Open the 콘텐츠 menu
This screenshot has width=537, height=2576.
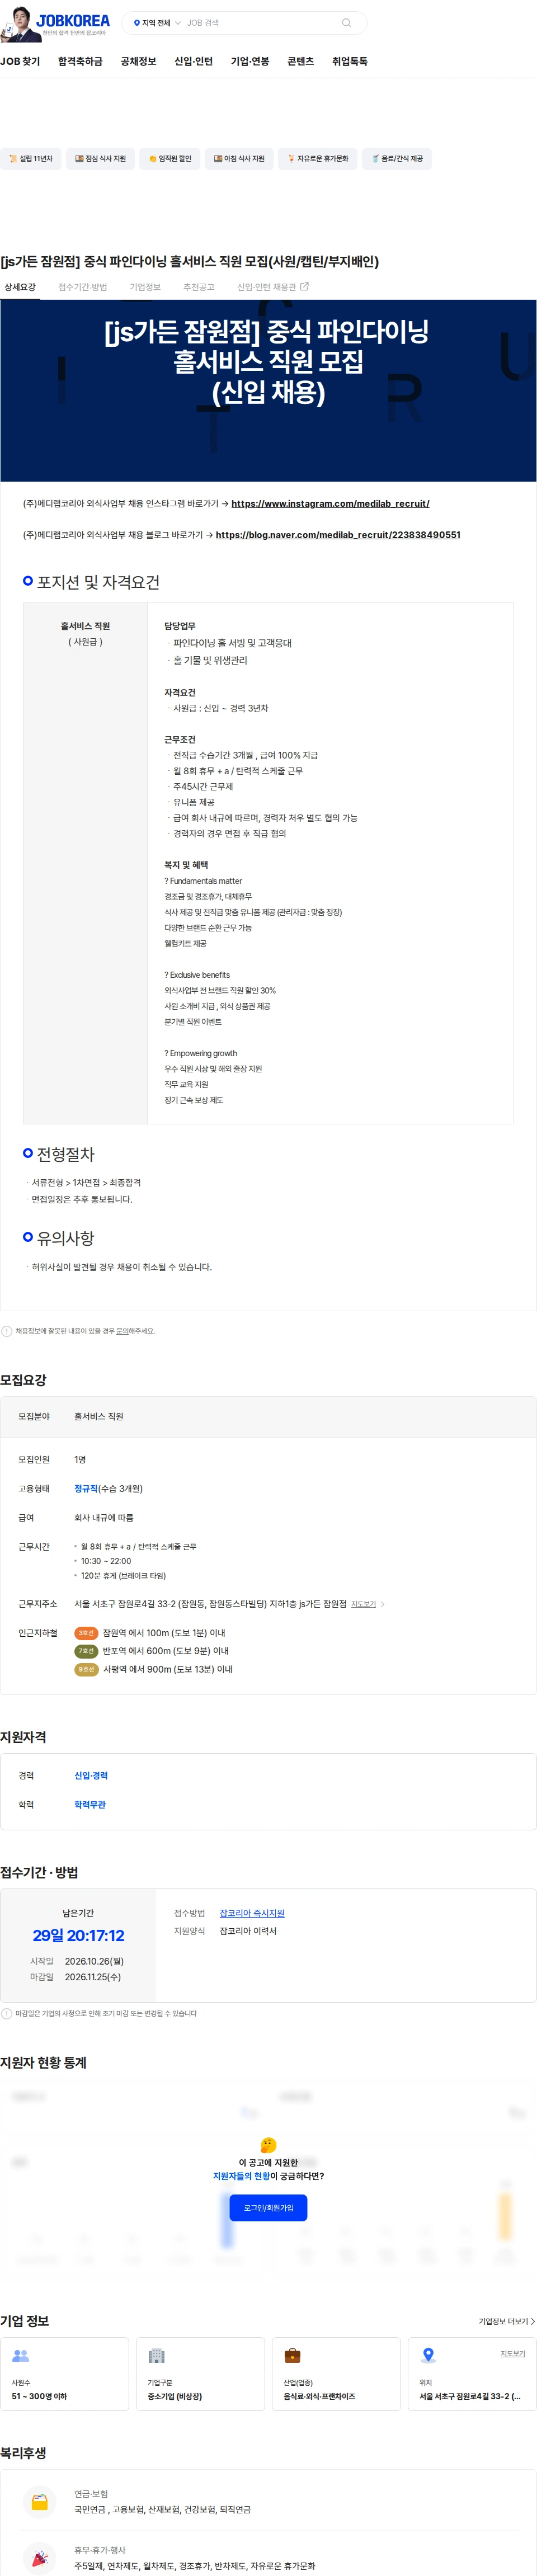[300, 62]
